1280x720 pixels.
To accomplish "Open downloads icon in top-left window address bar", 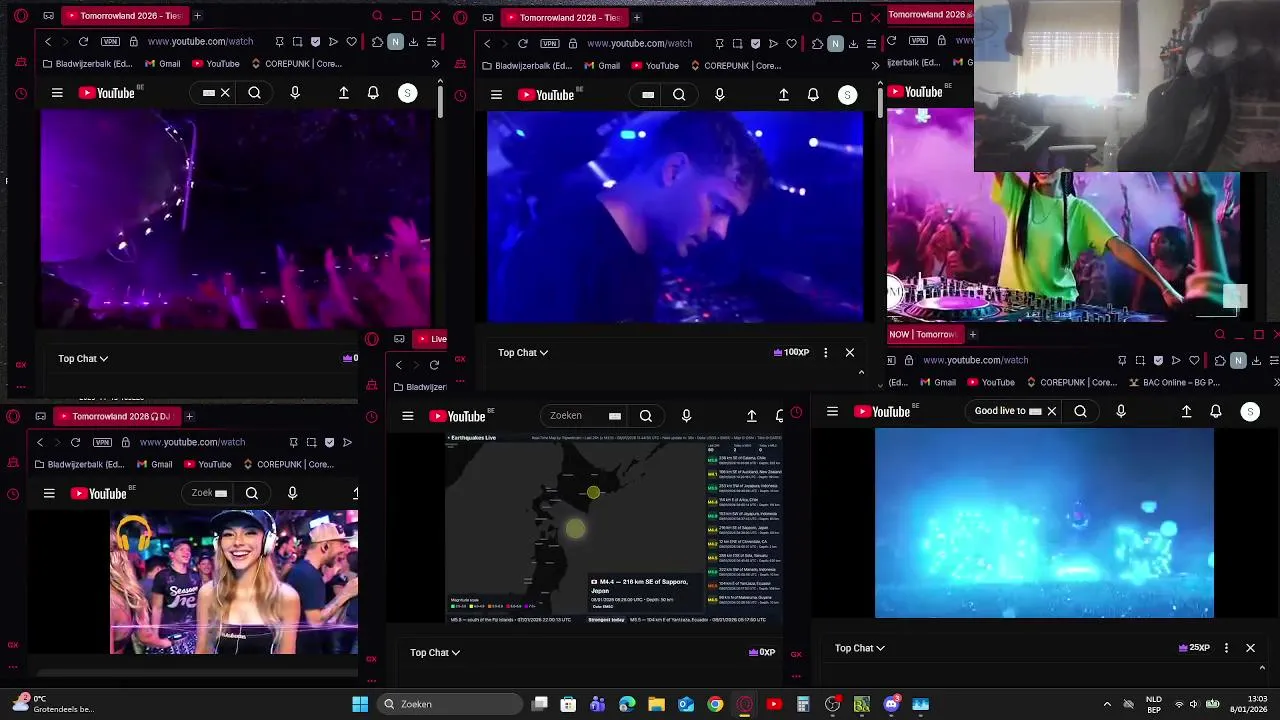I will (x=413, y=42).
